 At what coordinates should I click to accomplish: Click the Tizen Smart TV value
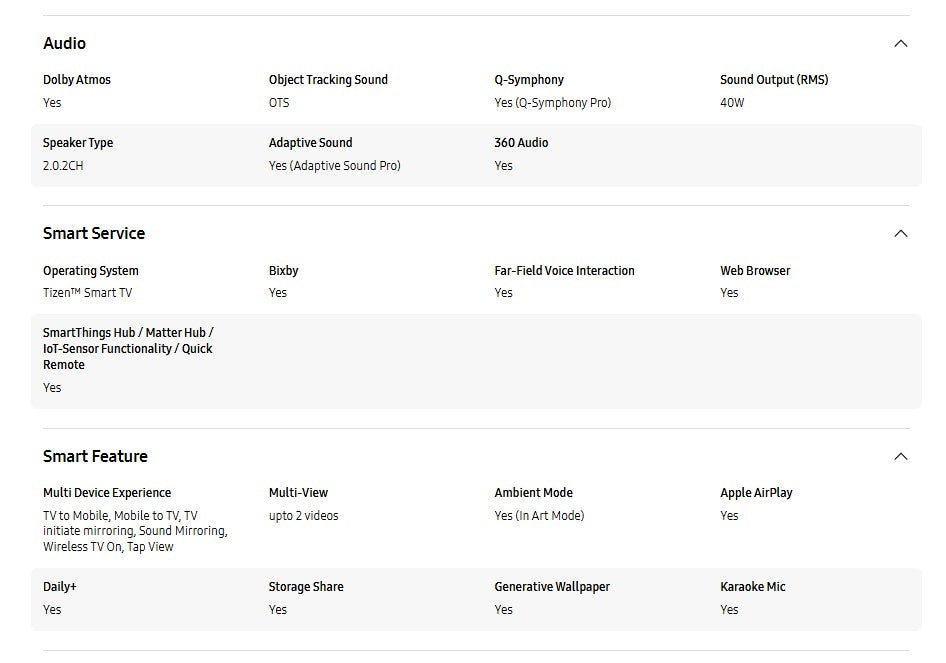pos(87,293)
